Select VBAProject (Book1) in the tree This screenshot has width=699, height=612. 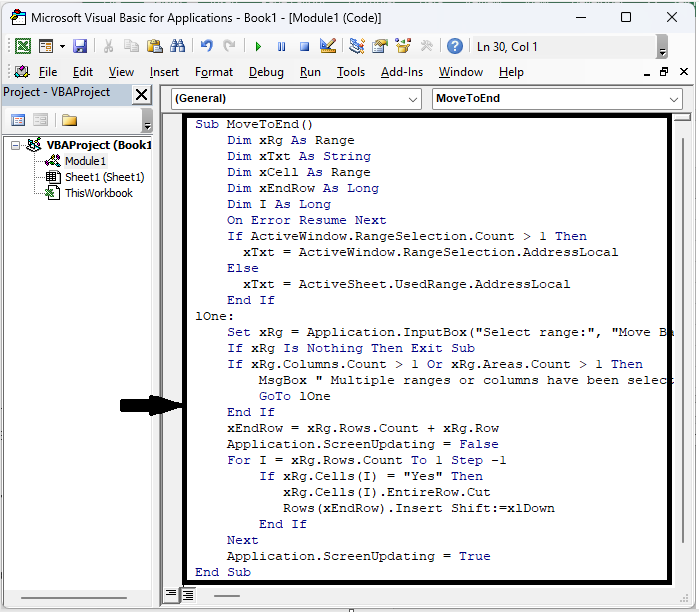[x=99, y=145]
